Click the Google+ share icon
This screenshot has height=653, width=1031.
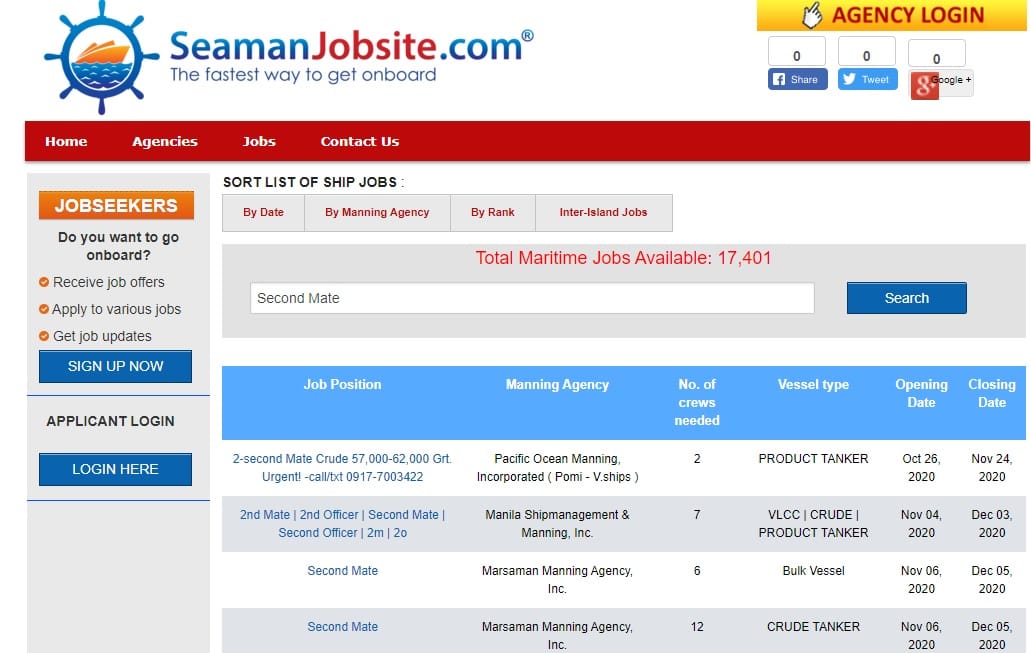point(941,84)
